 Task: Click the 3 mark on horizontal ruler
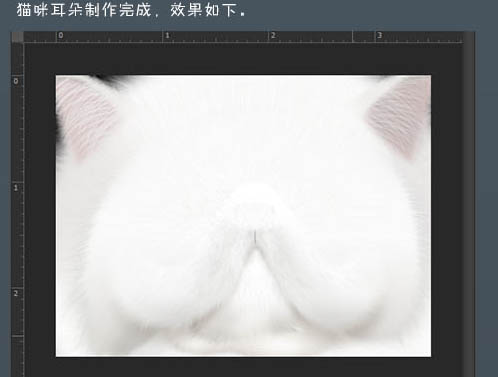point(379,35)
